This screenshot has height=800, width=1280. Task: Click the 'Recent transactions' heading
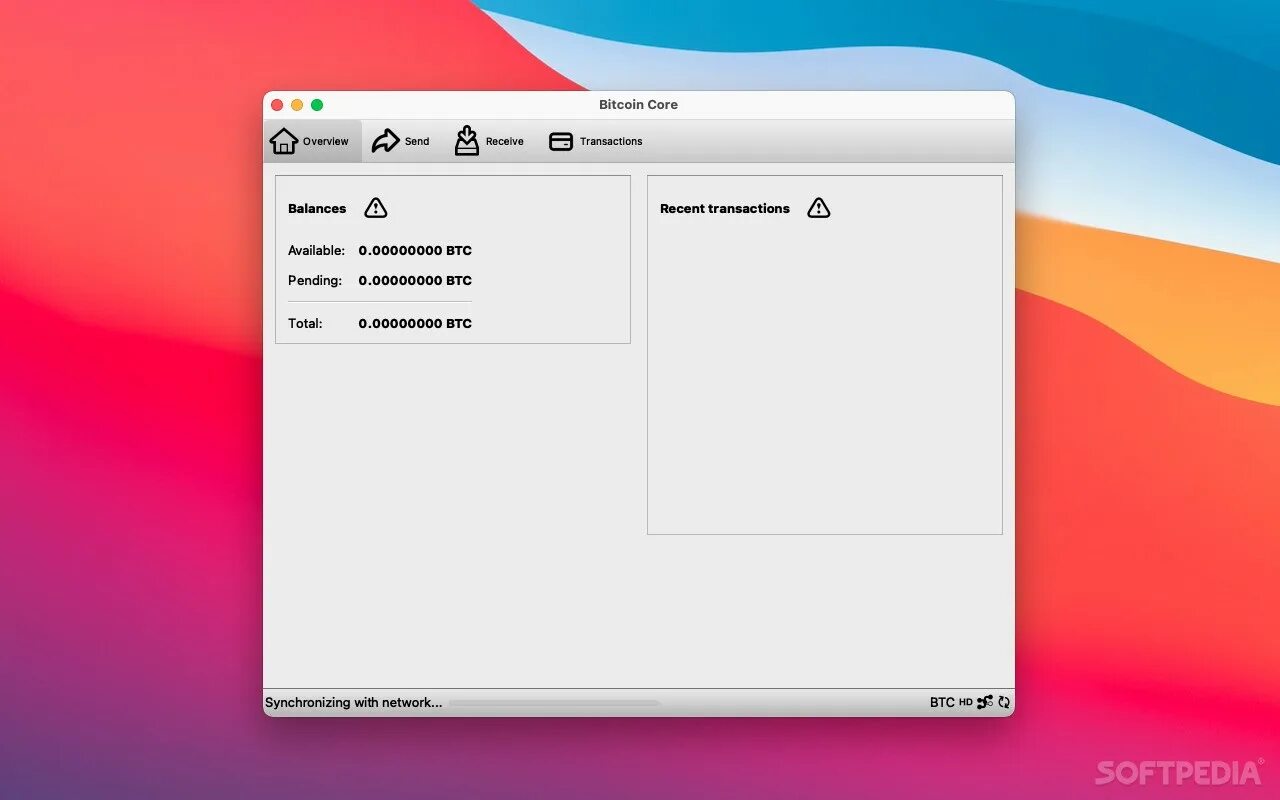point(725,208)
